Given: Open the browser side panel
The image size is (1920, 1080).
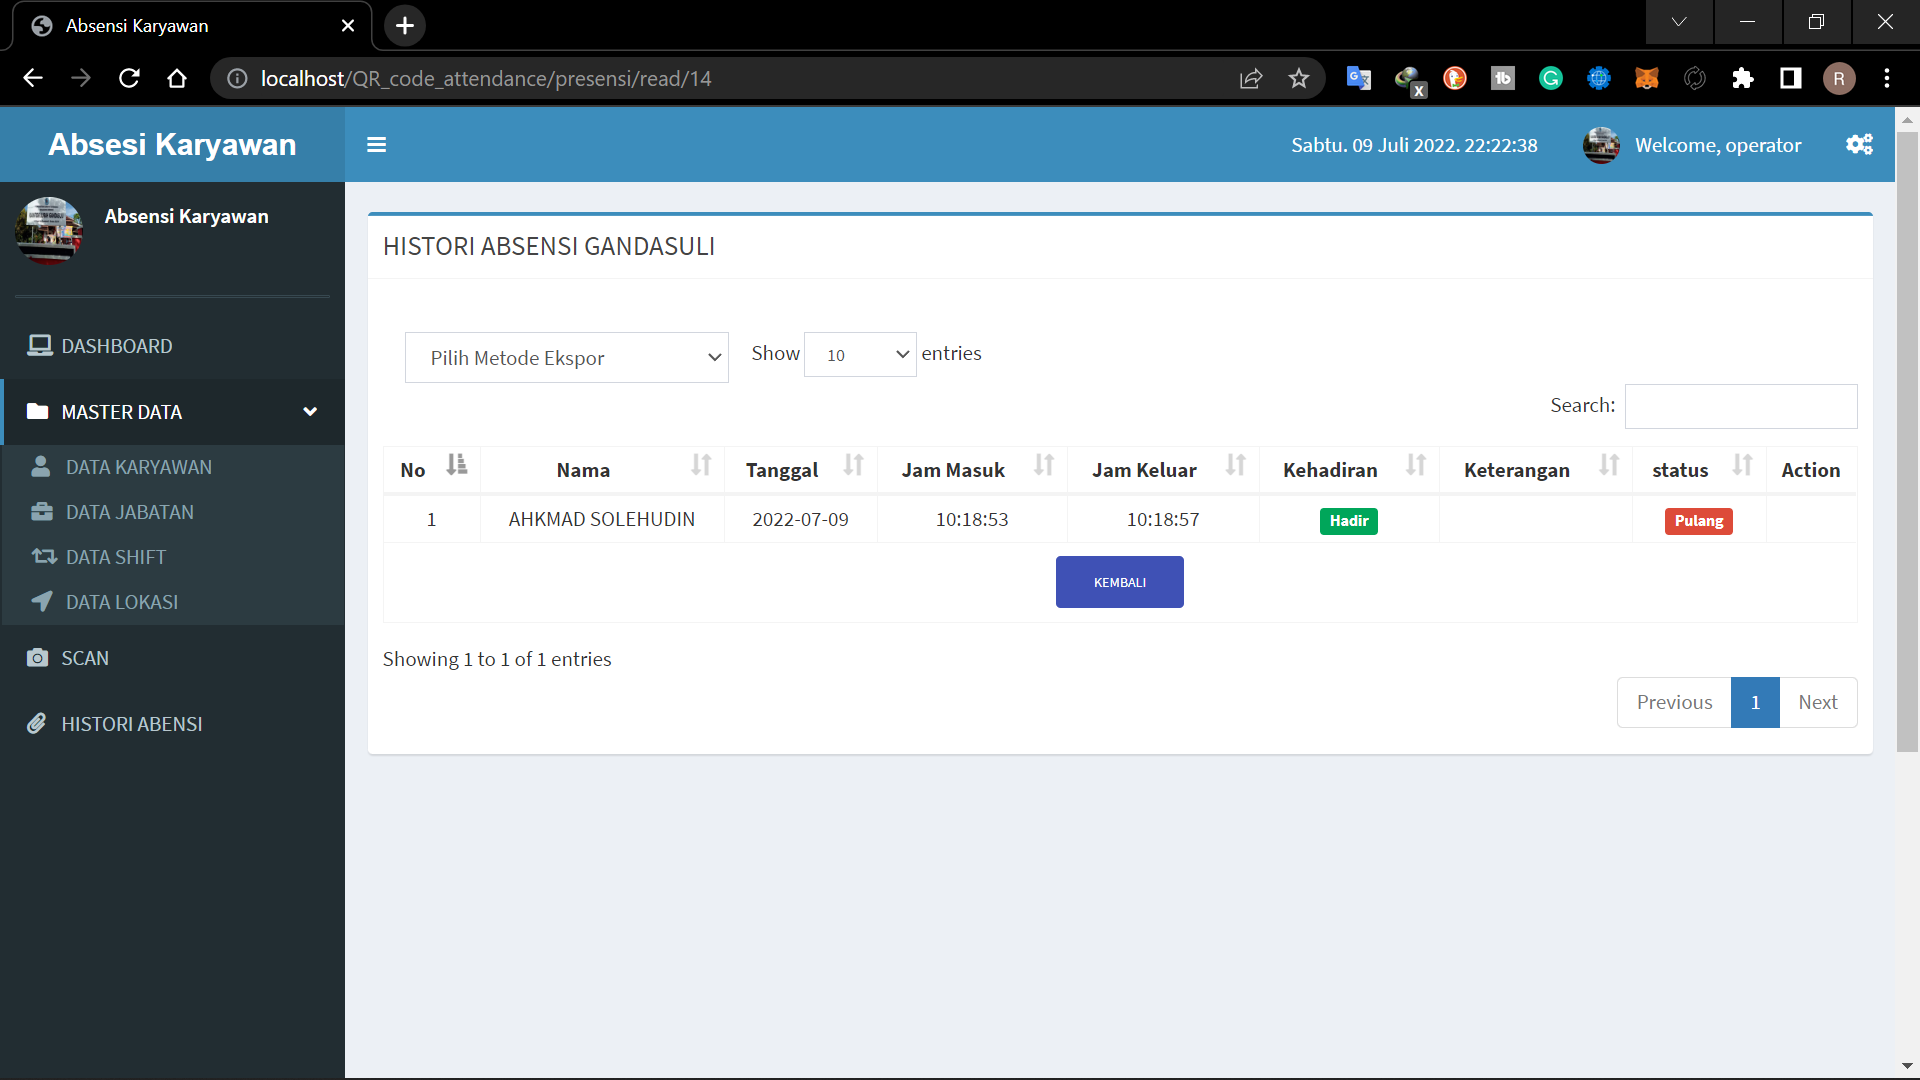Looking at the screenshot, I should pyautogui.click(x=1791, y=78).
